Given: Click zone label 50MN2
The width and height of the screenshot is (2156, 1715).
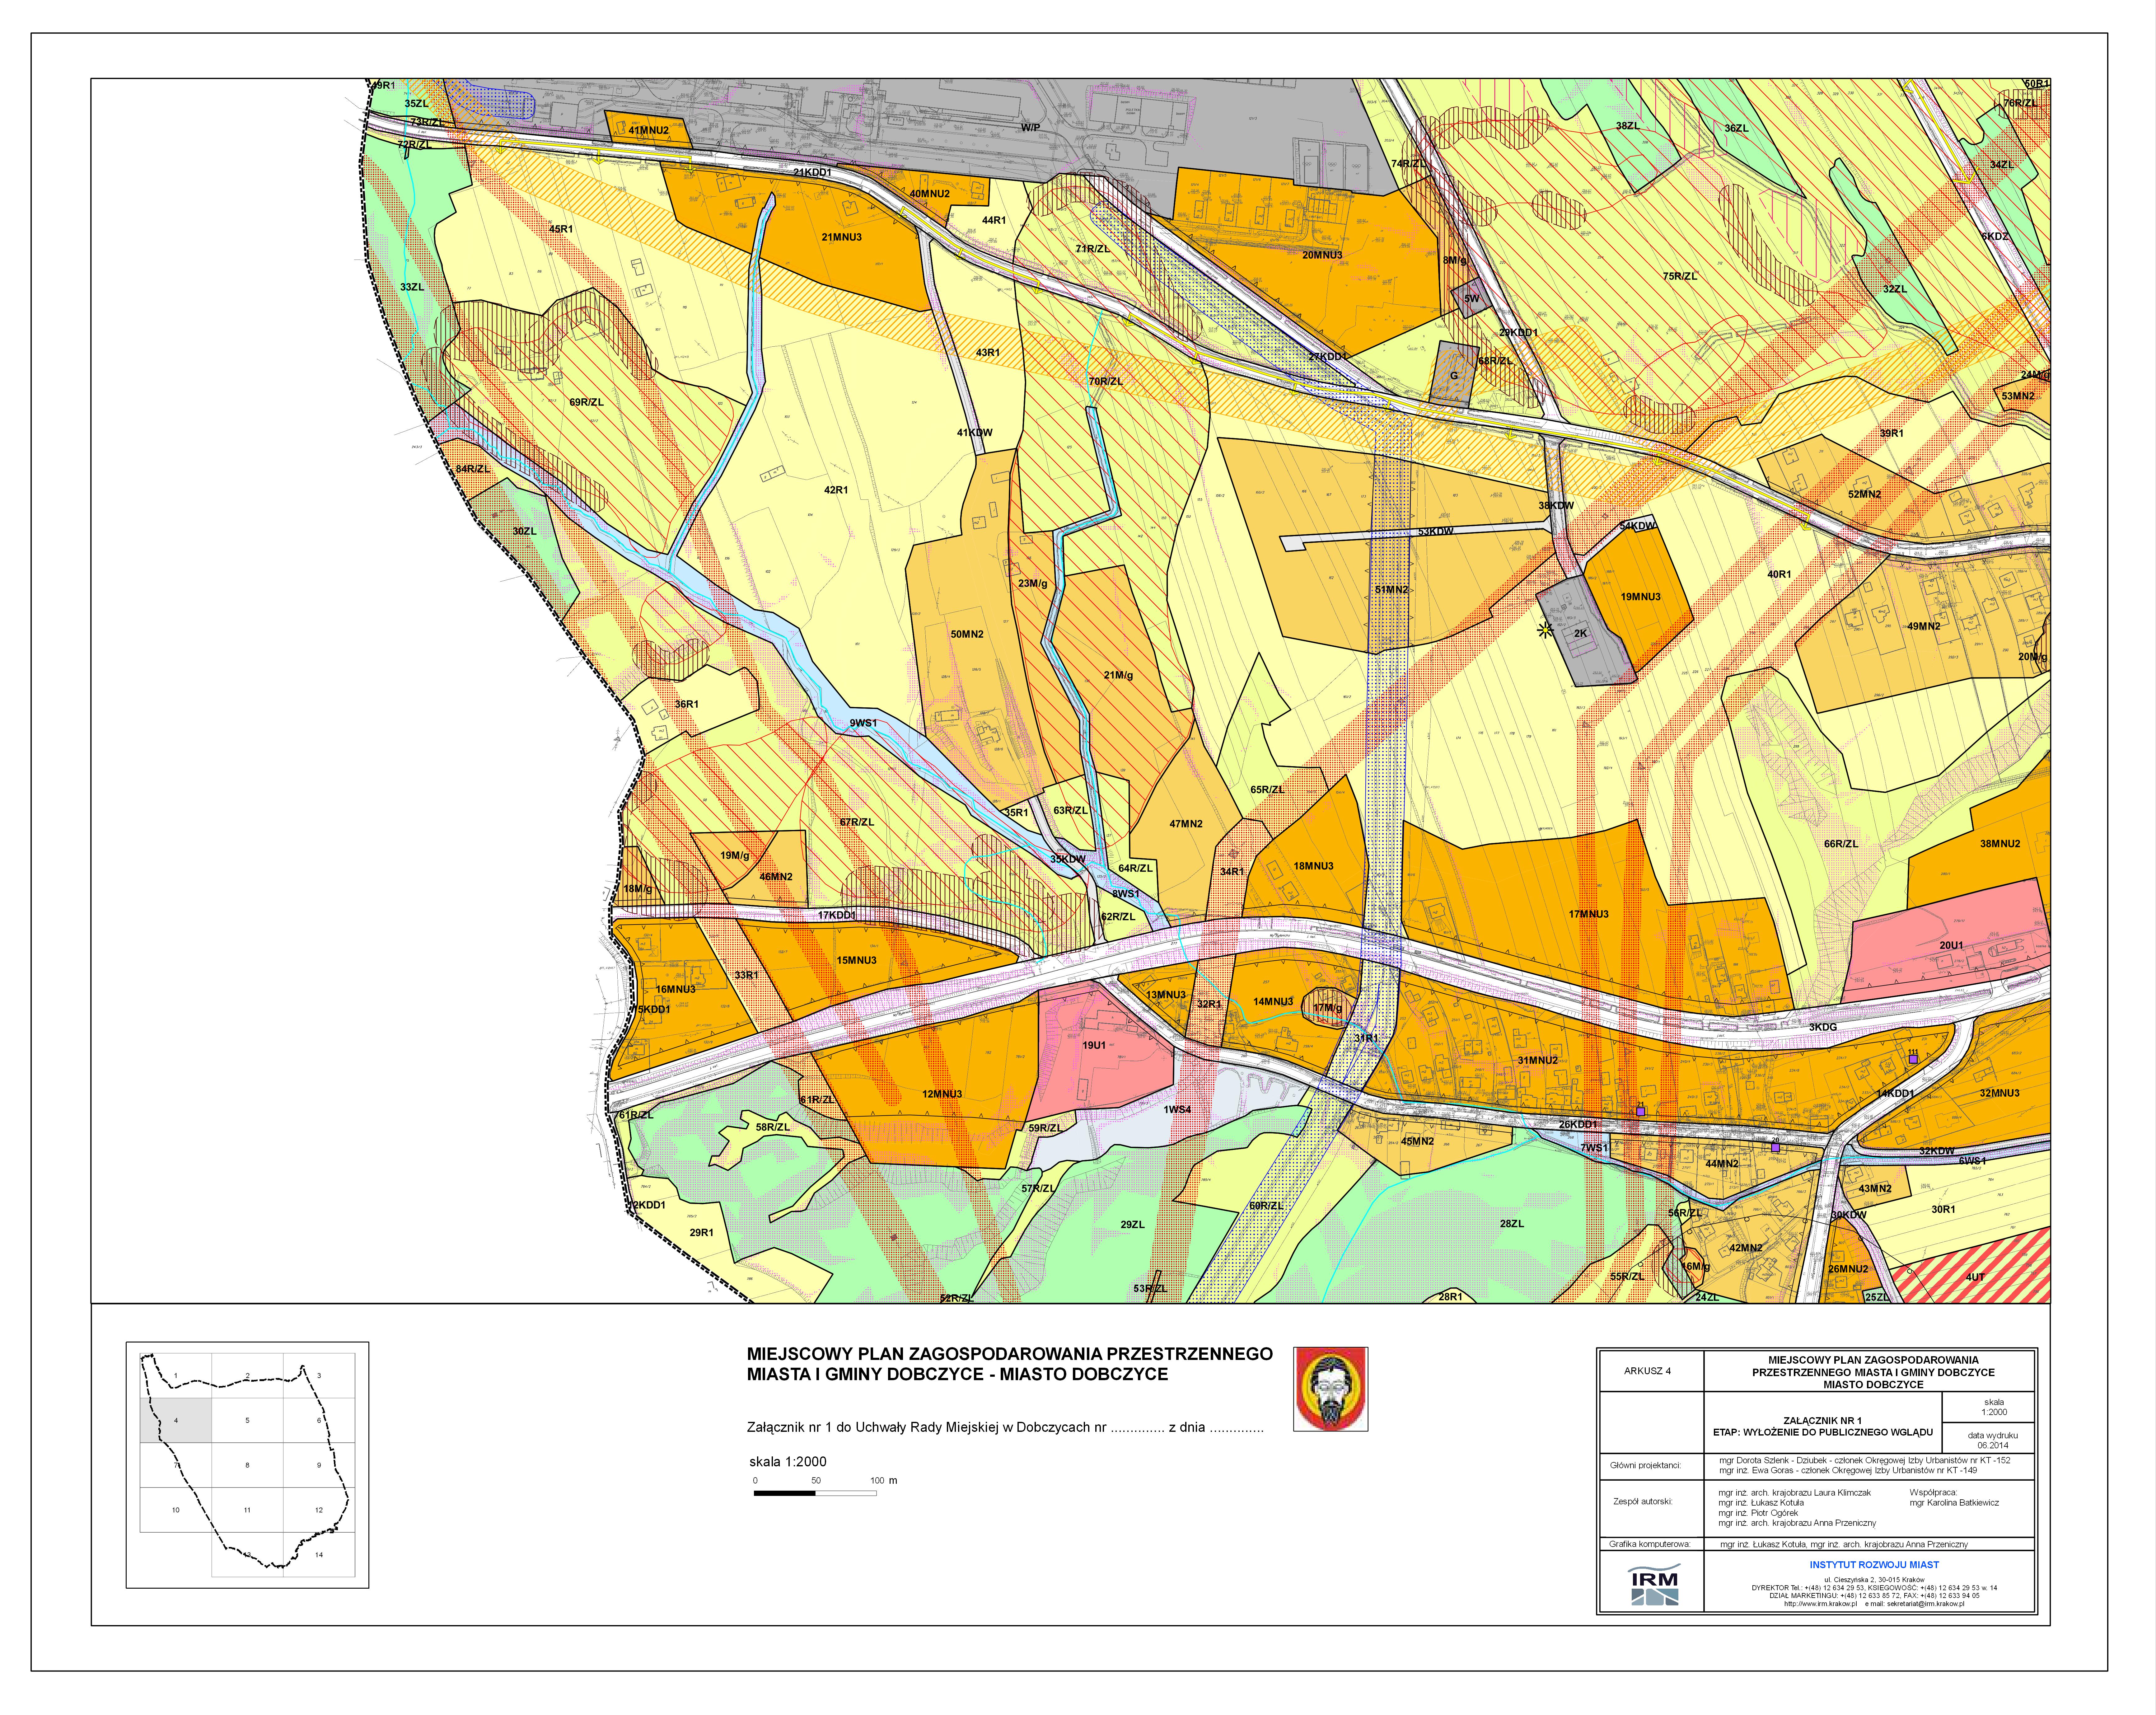Looking at the screenshot, I should pyautogui.click(x=967, y=634).
